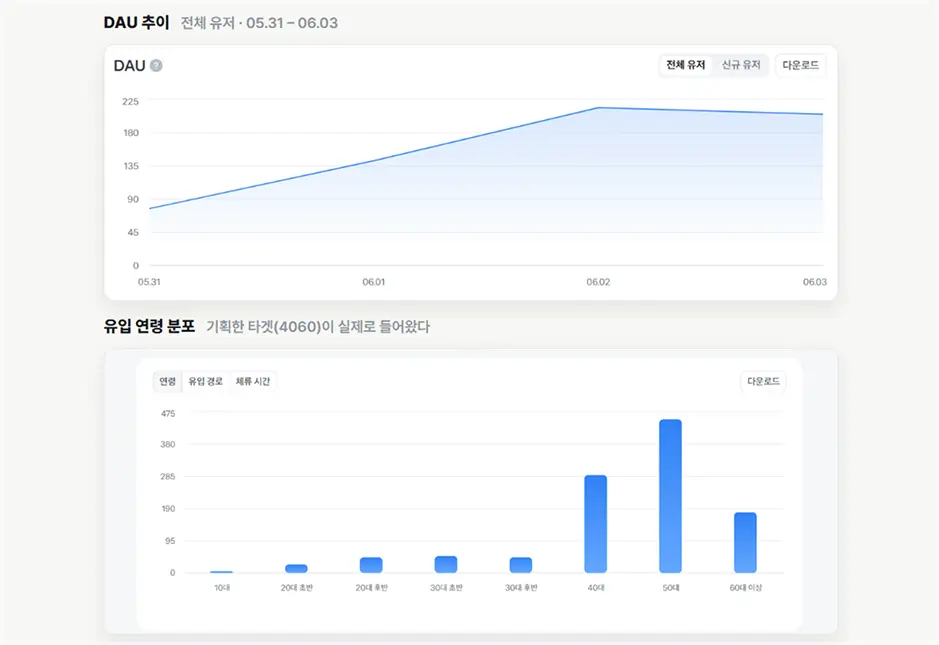The width and height of the screenshot is (939, 645).
Task: Click the 285 y-axis value in age chart
Action: click(x=168, y=477)
